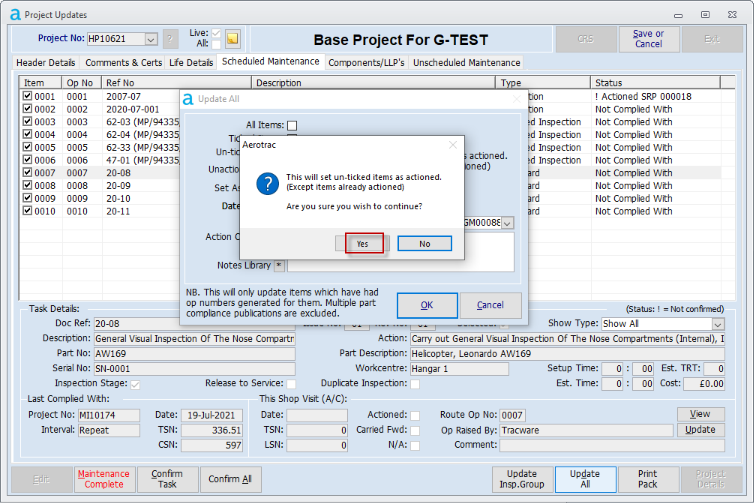Click the Aerotrac logo in Project Updates title bar
The height and width of the screenshot is (503, 754).
click(15, 15)
